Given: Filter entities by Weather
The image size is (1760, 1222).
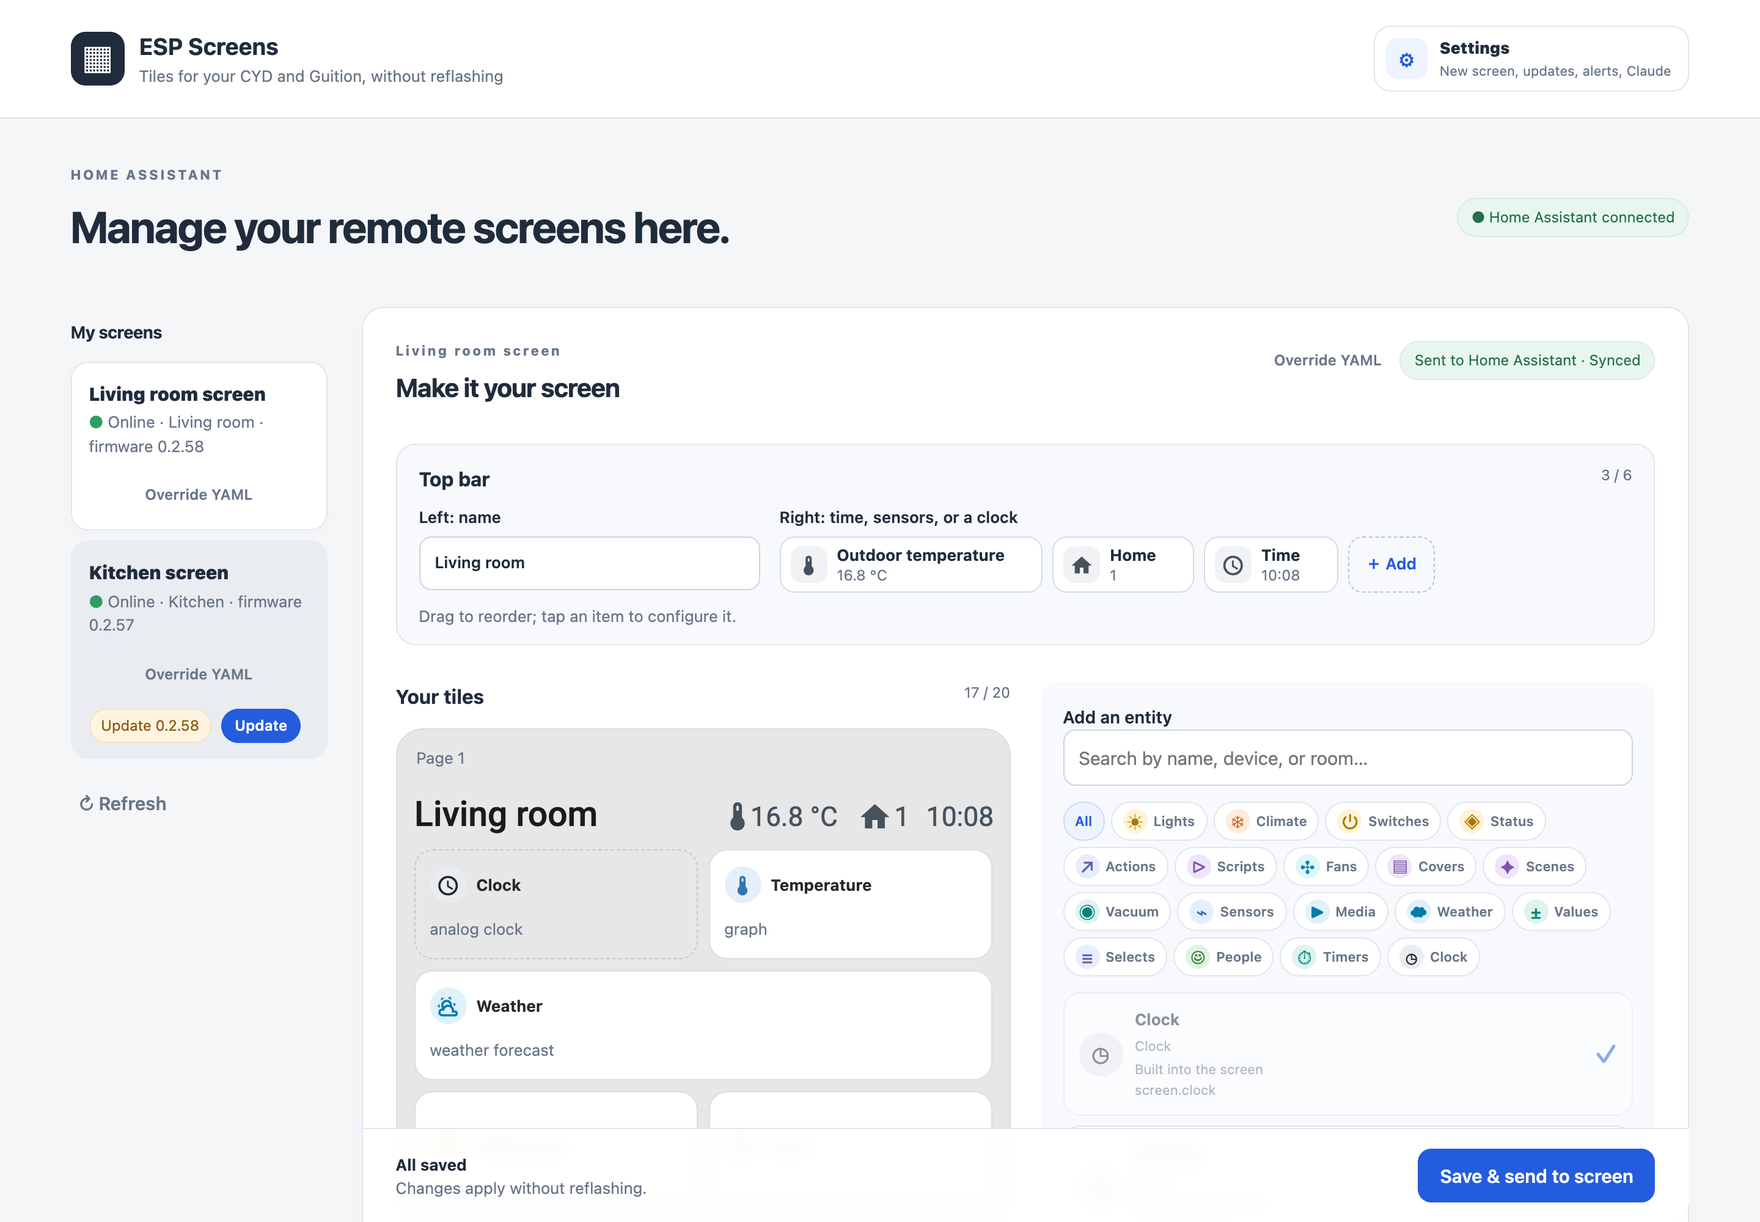Looking at the screenshot, I should pyautogui.click(x=1450, y=911).
